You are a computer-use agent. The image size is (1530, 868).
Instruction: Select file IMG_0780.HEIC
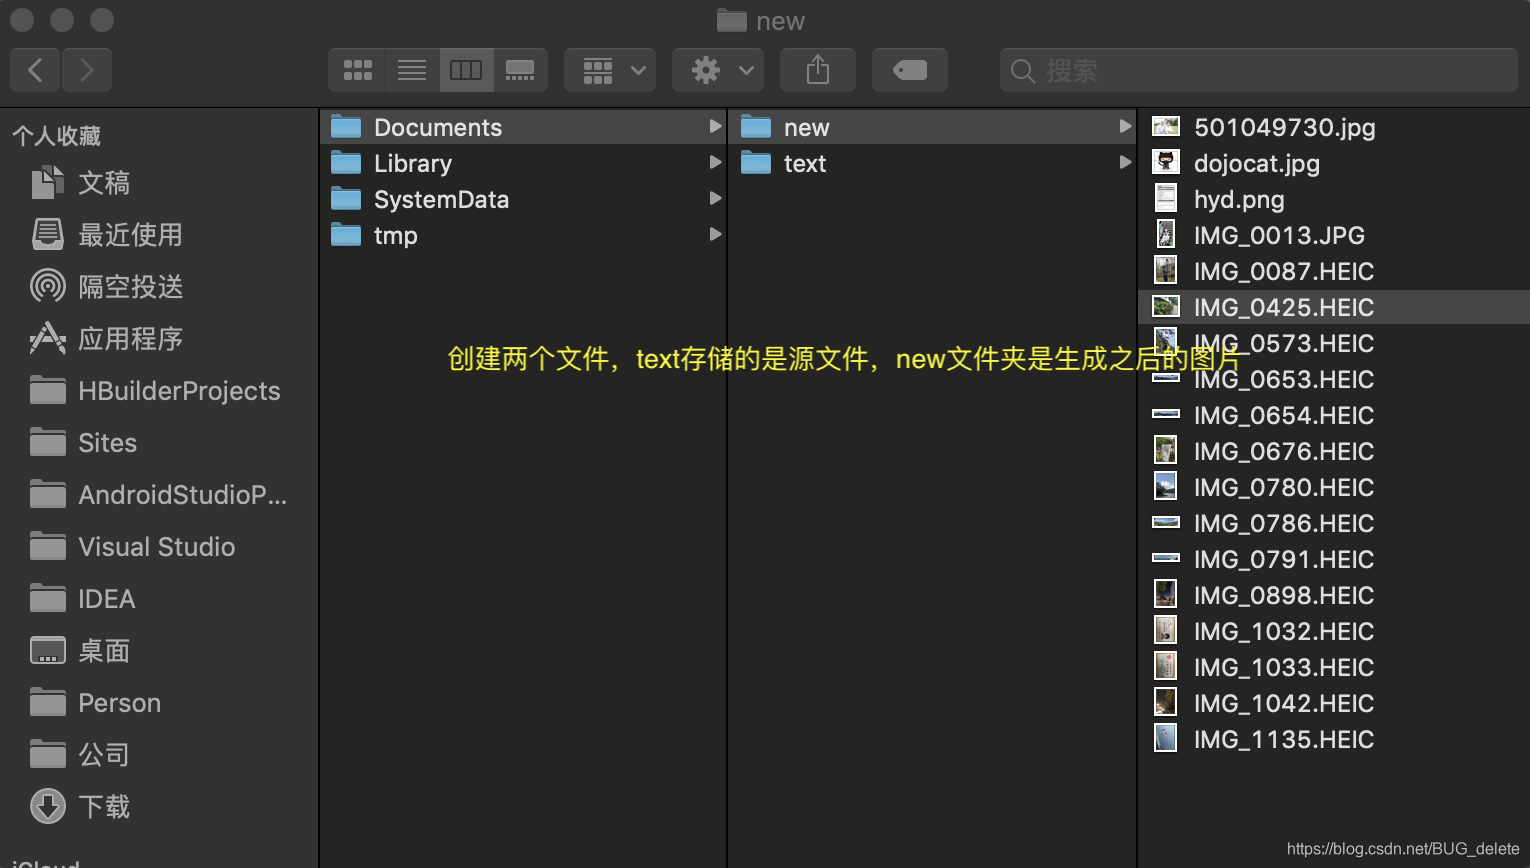coord(1334,487)
